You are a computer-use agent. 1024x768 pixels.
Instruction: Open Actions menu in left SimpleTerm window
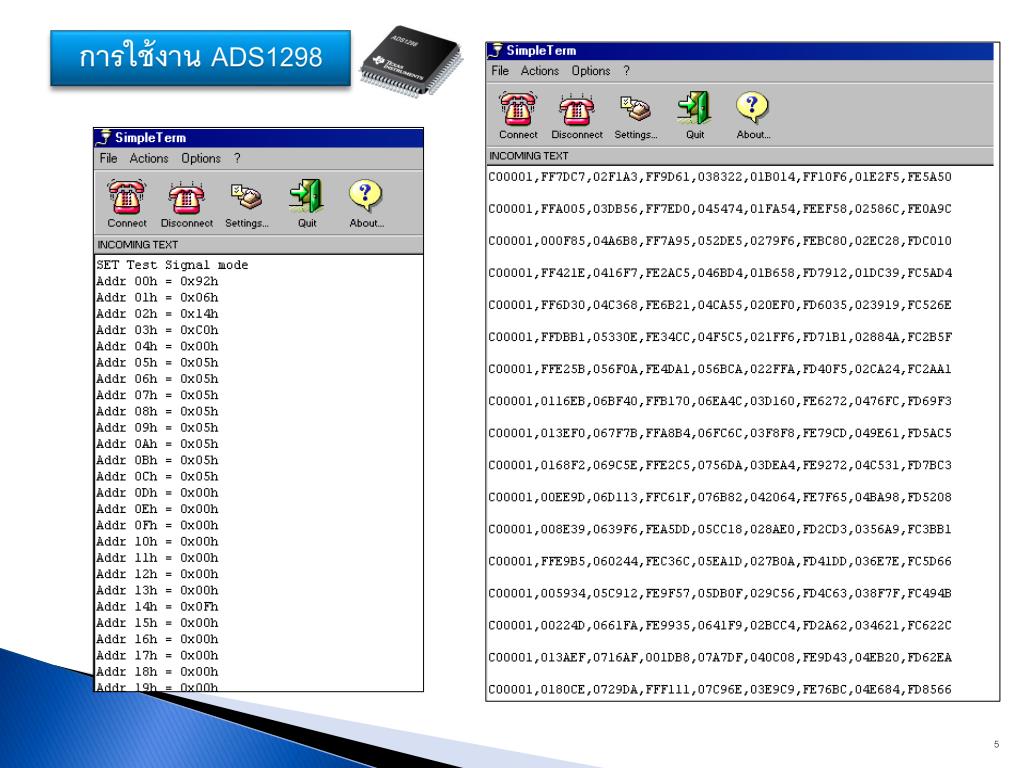[149, 158]
